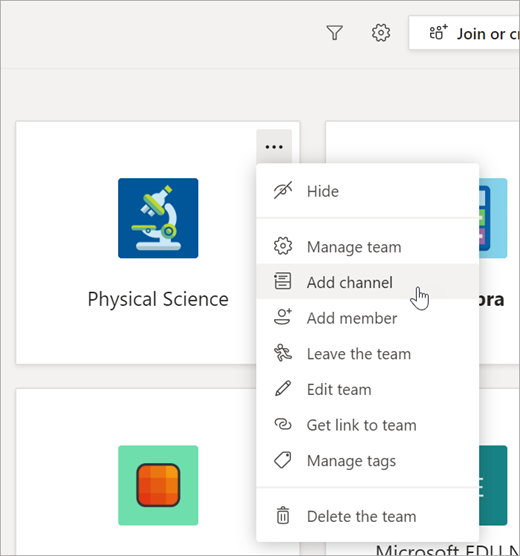Choose the Add member option
The width and height of the screenshot is (520, 556).
click(x=367, y=318)
